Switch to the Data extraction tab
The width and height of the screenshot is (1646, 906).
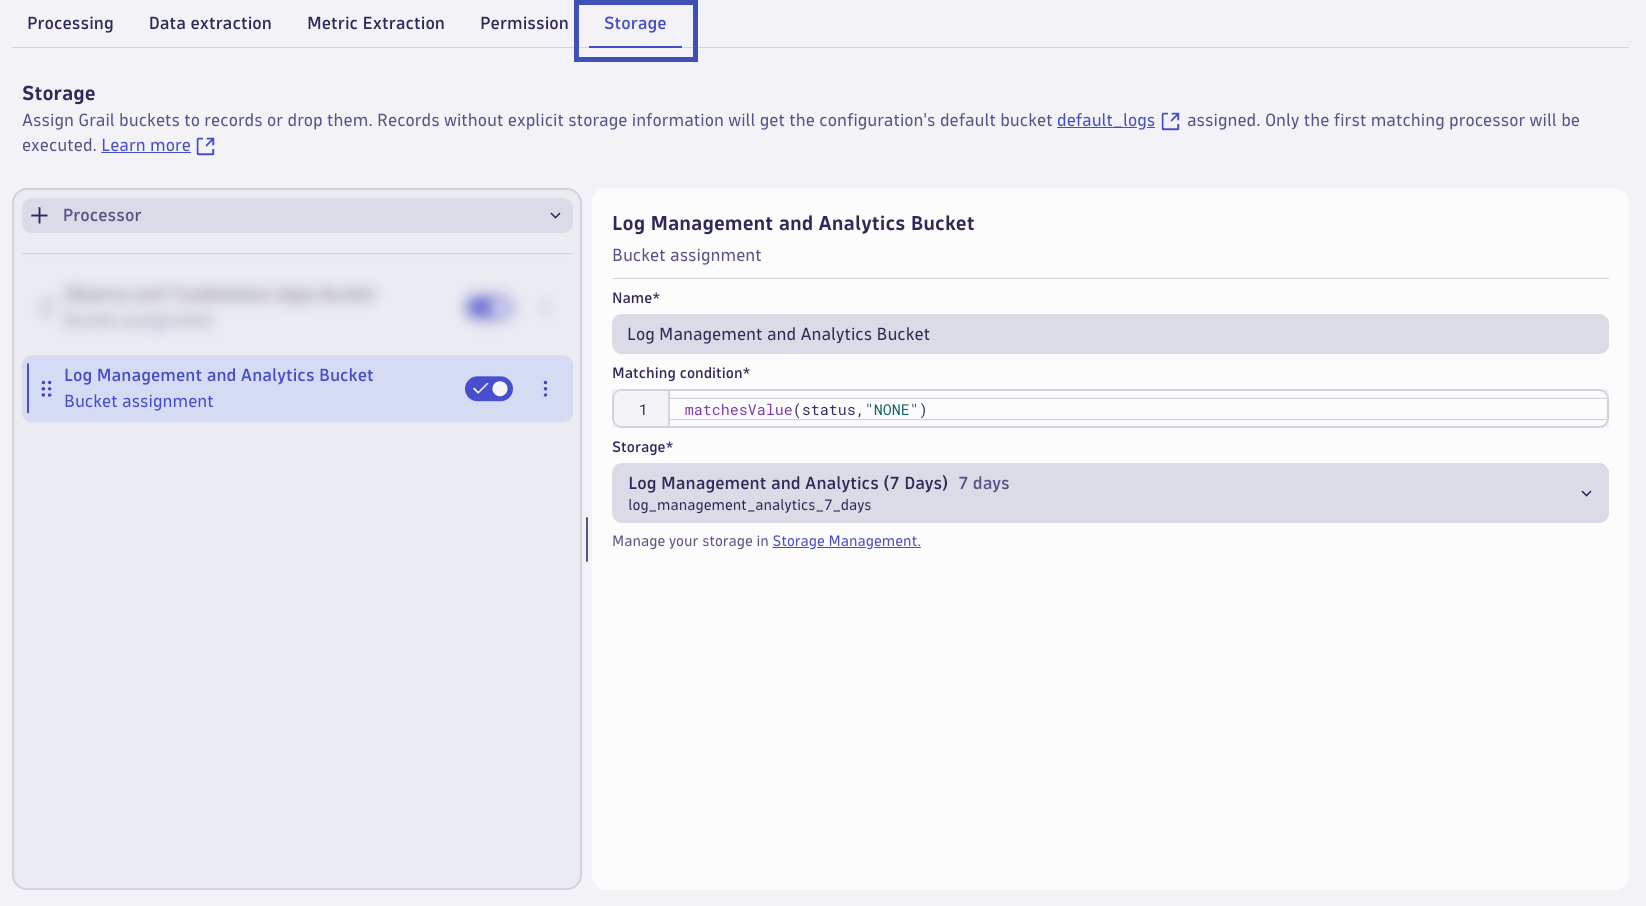(210, 23)
